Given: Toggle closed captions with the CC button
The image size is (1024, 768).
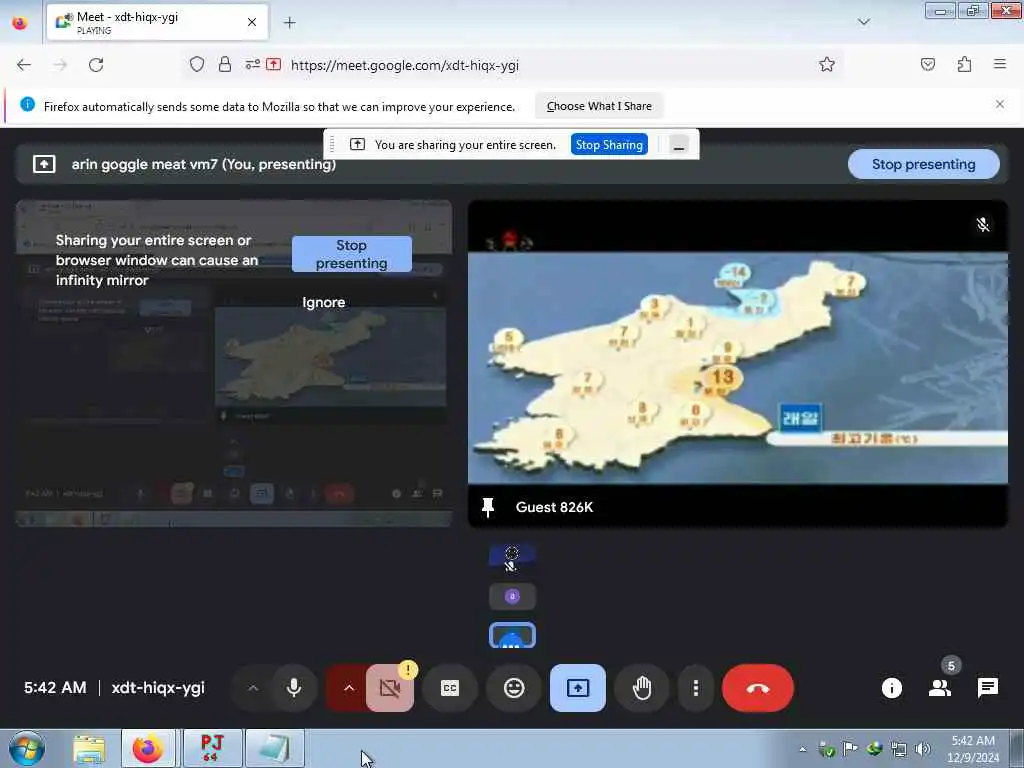Looking at the screenshot, I should [450, 688].
